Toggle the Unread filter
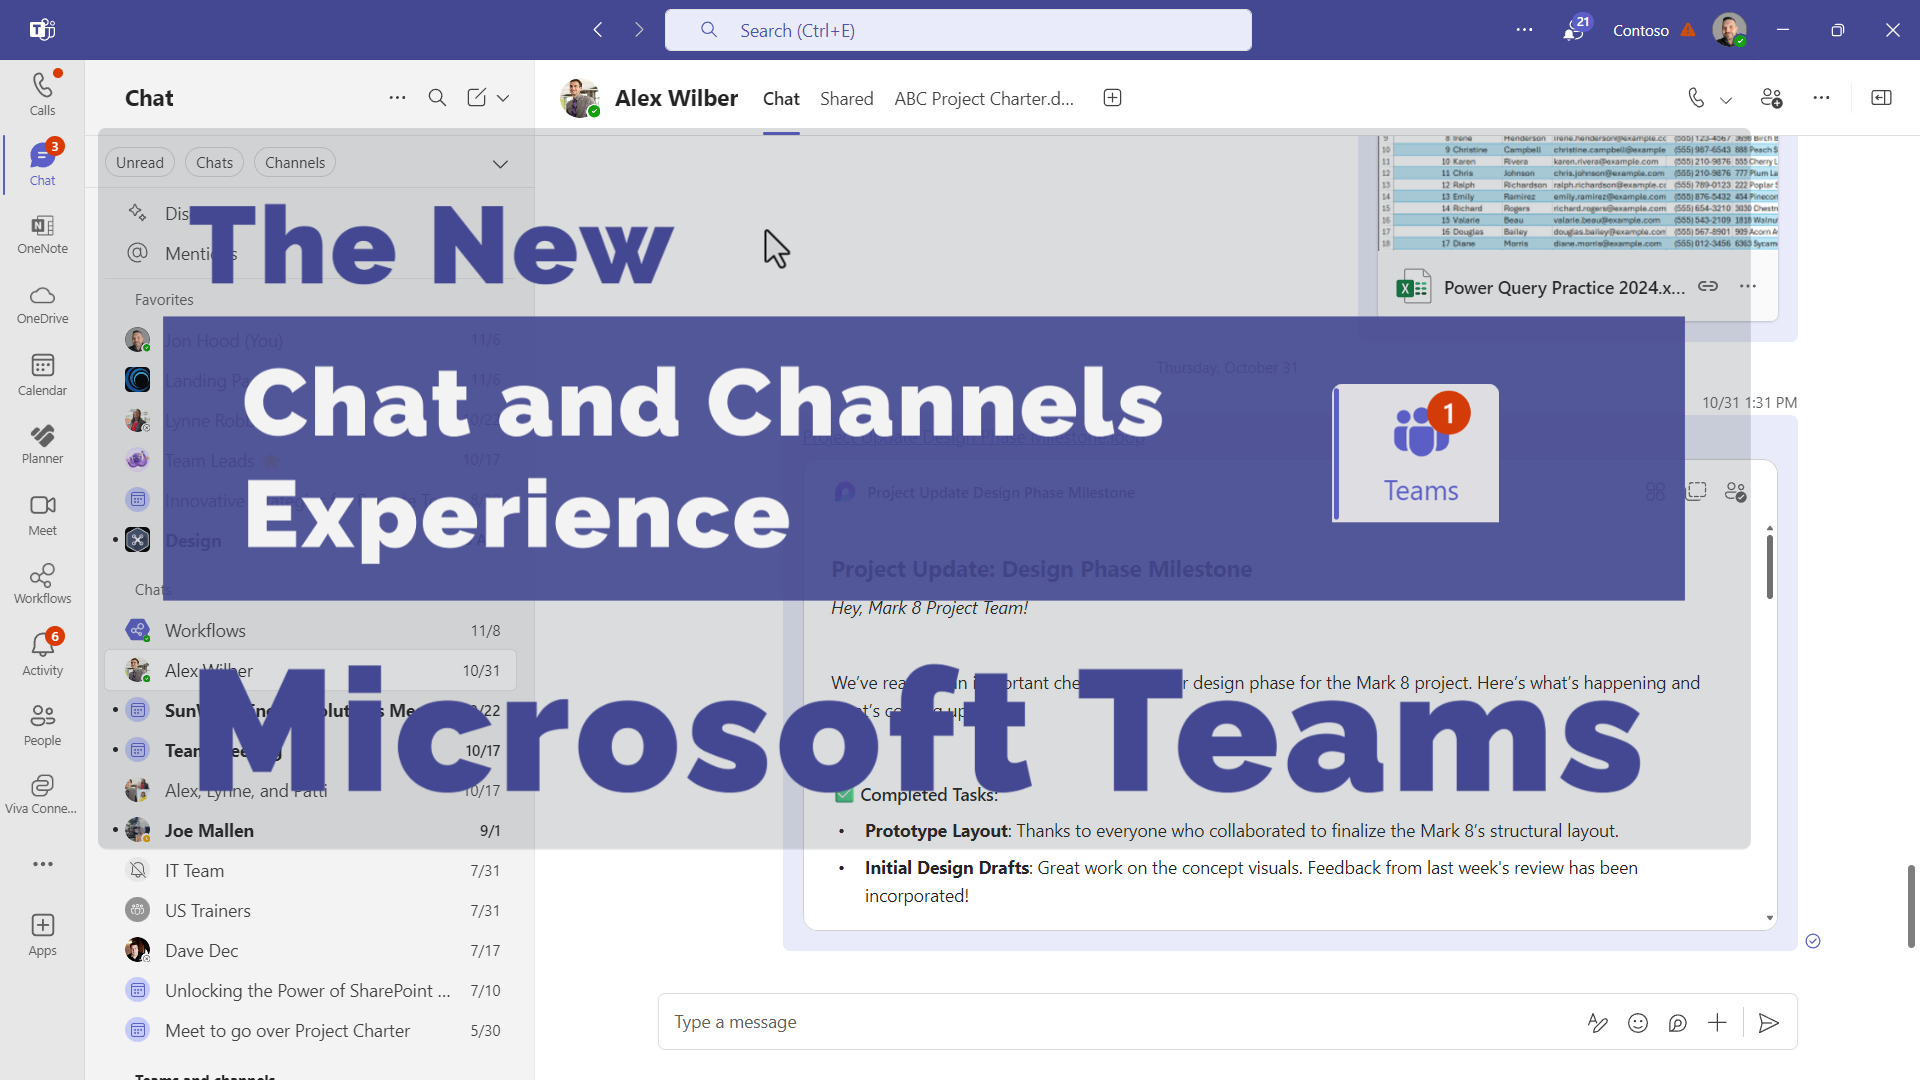Viewport: 1920px width, 1080px height. [139, 162]
